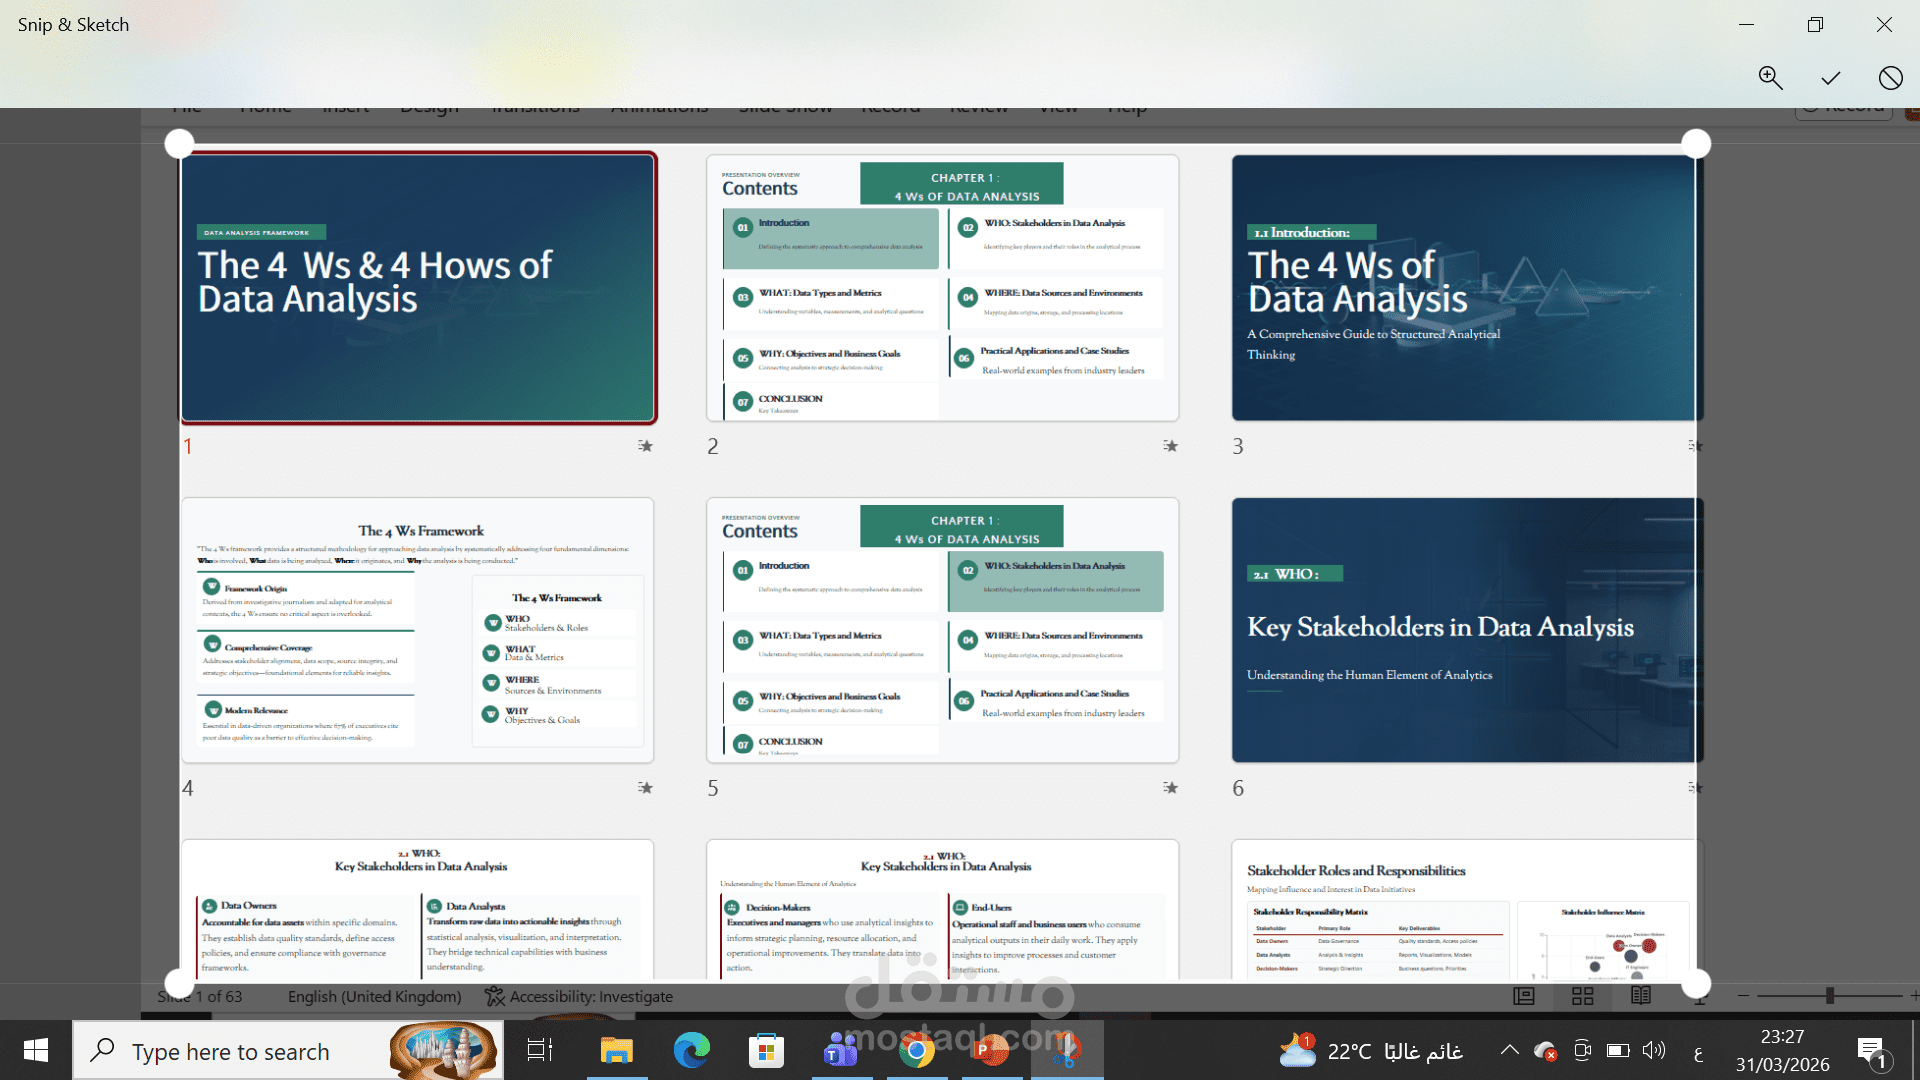The width and height of the screenshot is (1920, 1080).
Task: Cancel the crop with the circle-slash icon
Action: pos(1890,78)
